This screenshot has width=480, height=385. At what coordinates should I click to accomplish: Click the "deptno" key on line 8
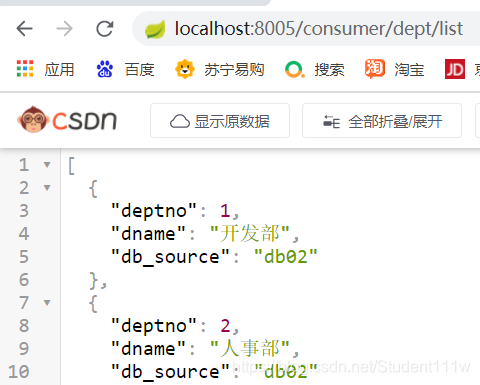154,326
